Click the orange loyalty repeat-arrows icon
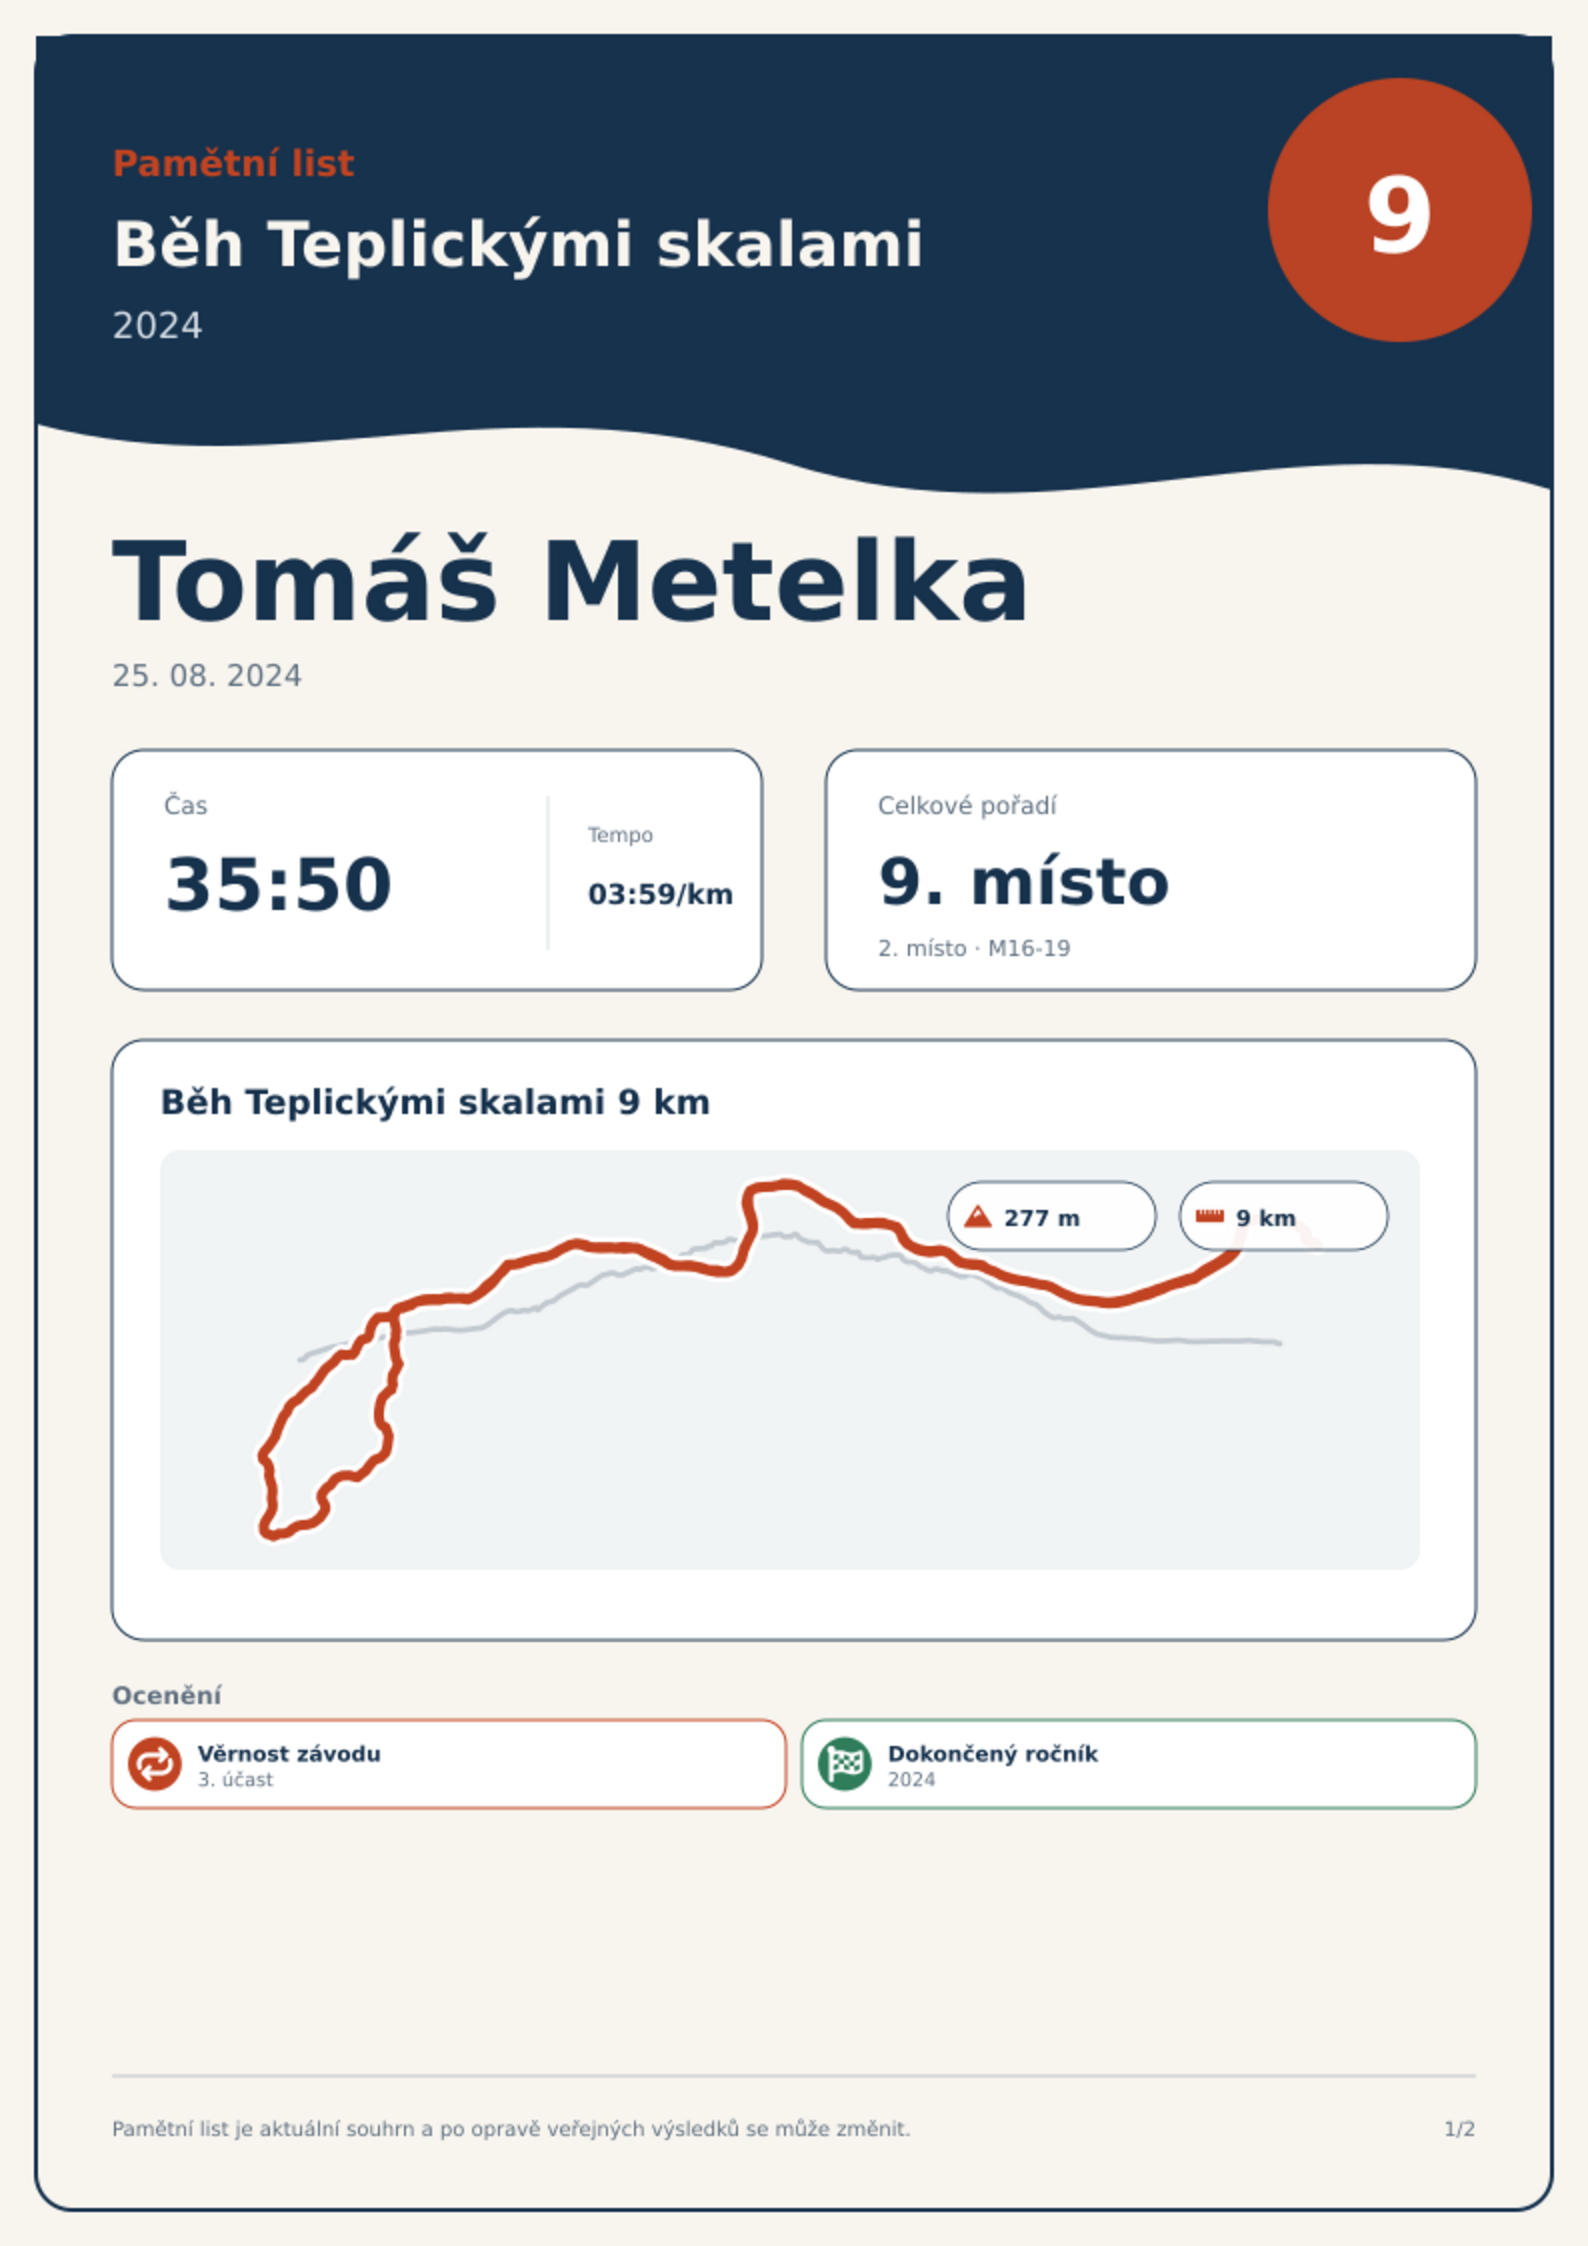This screenshot has width=1588, height=2246. coord(155,1763)
